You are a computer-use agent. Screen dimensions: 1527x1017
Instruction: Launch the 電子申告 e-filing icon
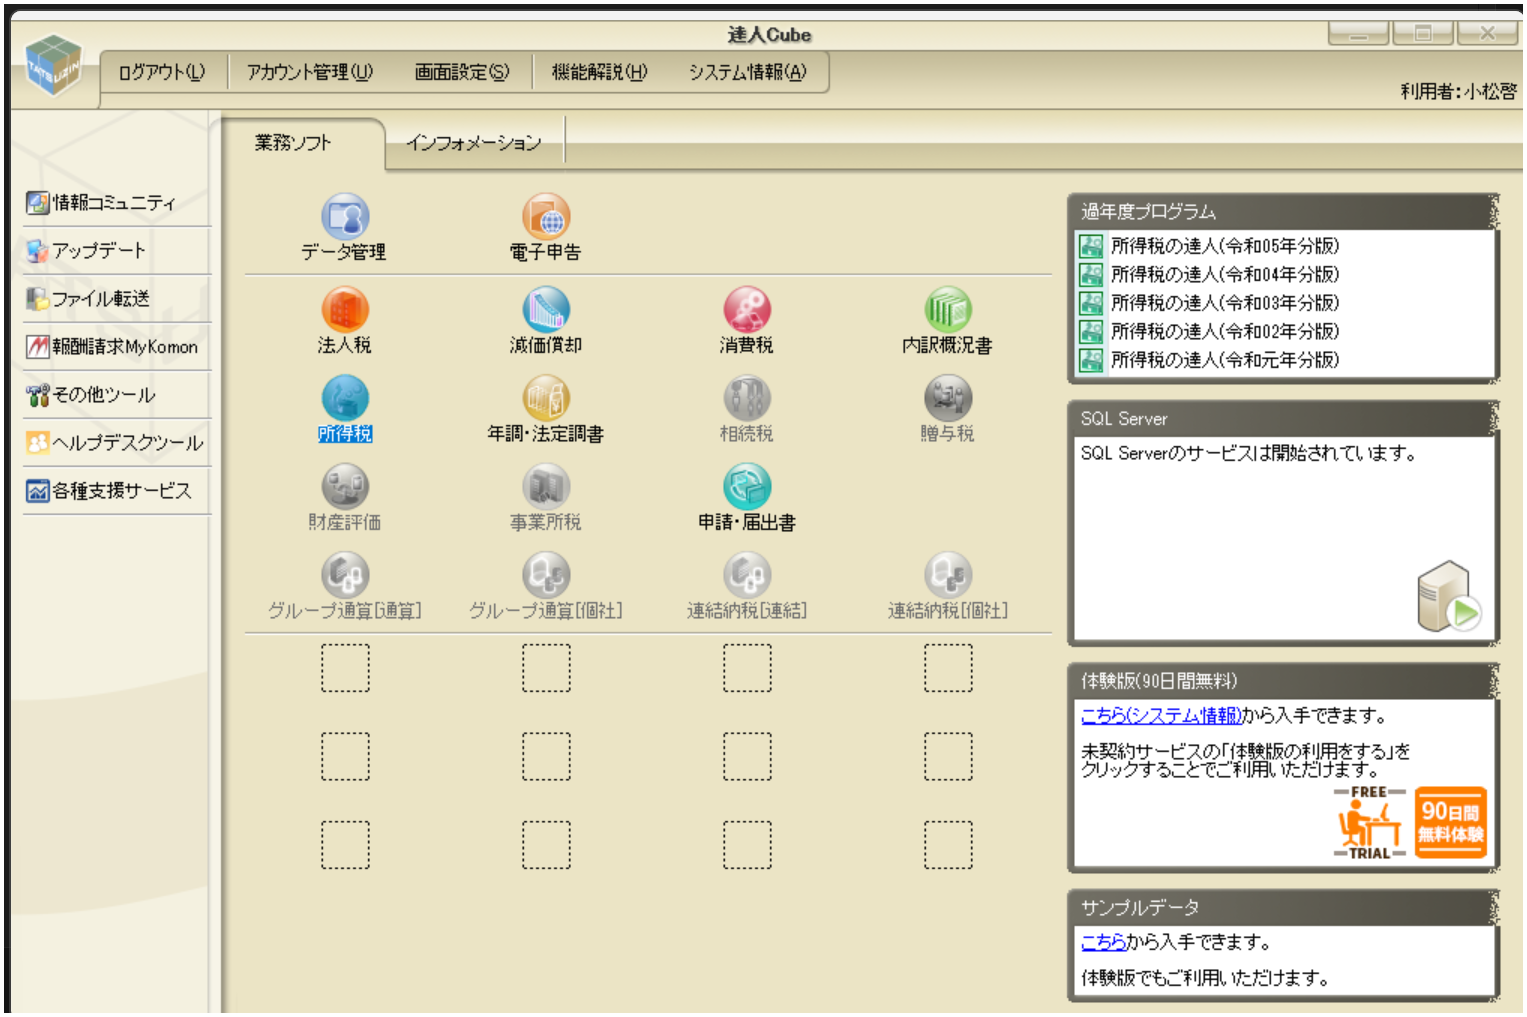[546, 217]
